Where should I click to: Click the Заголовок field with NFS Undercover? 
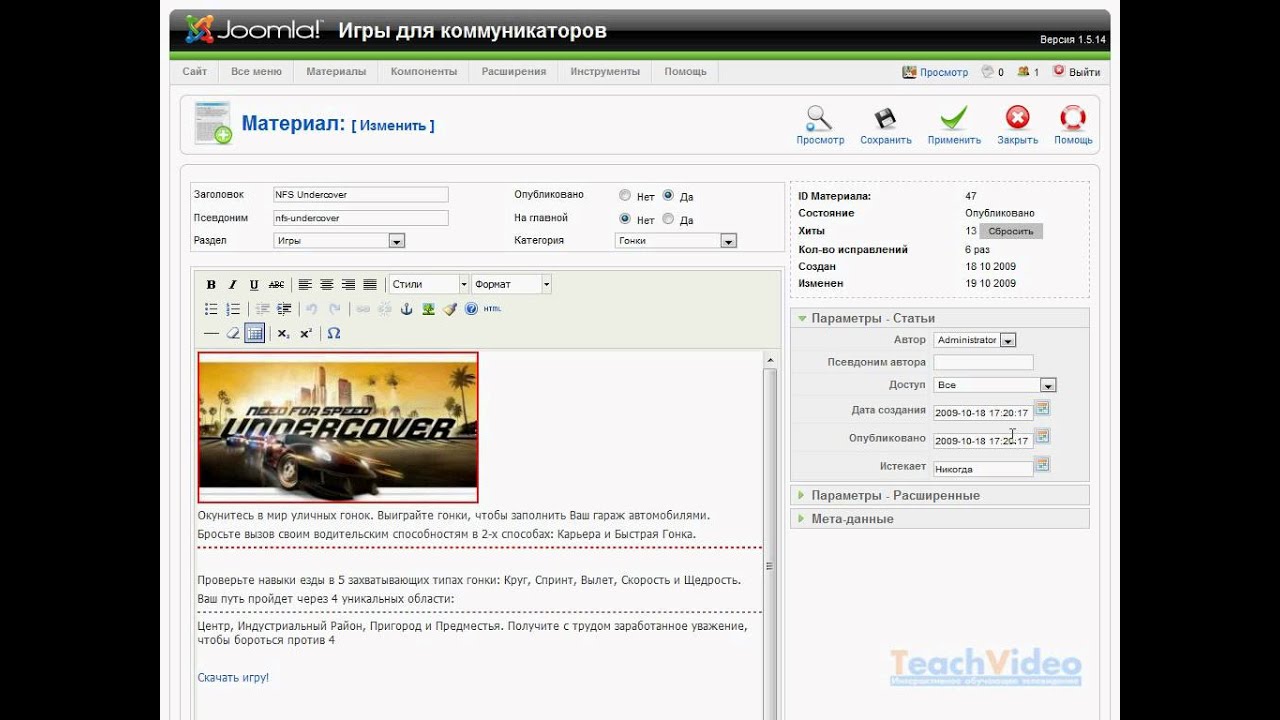tap(361, 195)
